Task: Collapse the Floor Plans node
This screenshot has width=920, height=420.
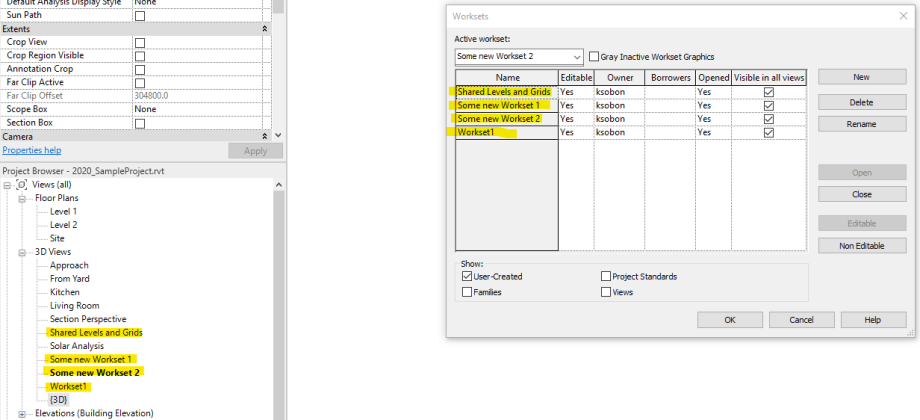Action: click(x=22, y=198)
